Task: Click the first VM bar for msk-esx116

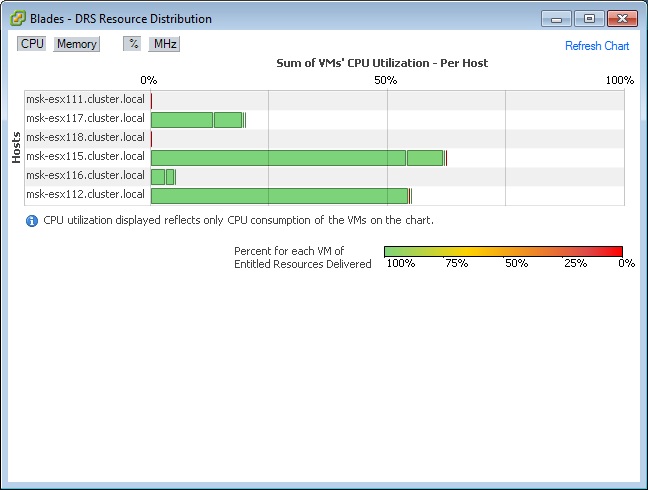Action: point(158,177)
